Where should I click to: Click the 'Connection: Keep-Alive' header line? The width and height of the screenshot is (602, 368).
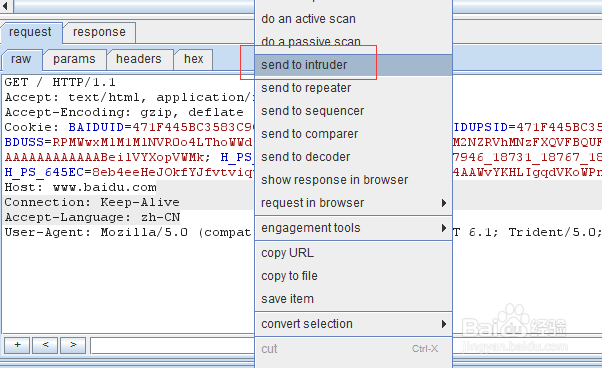92,202
